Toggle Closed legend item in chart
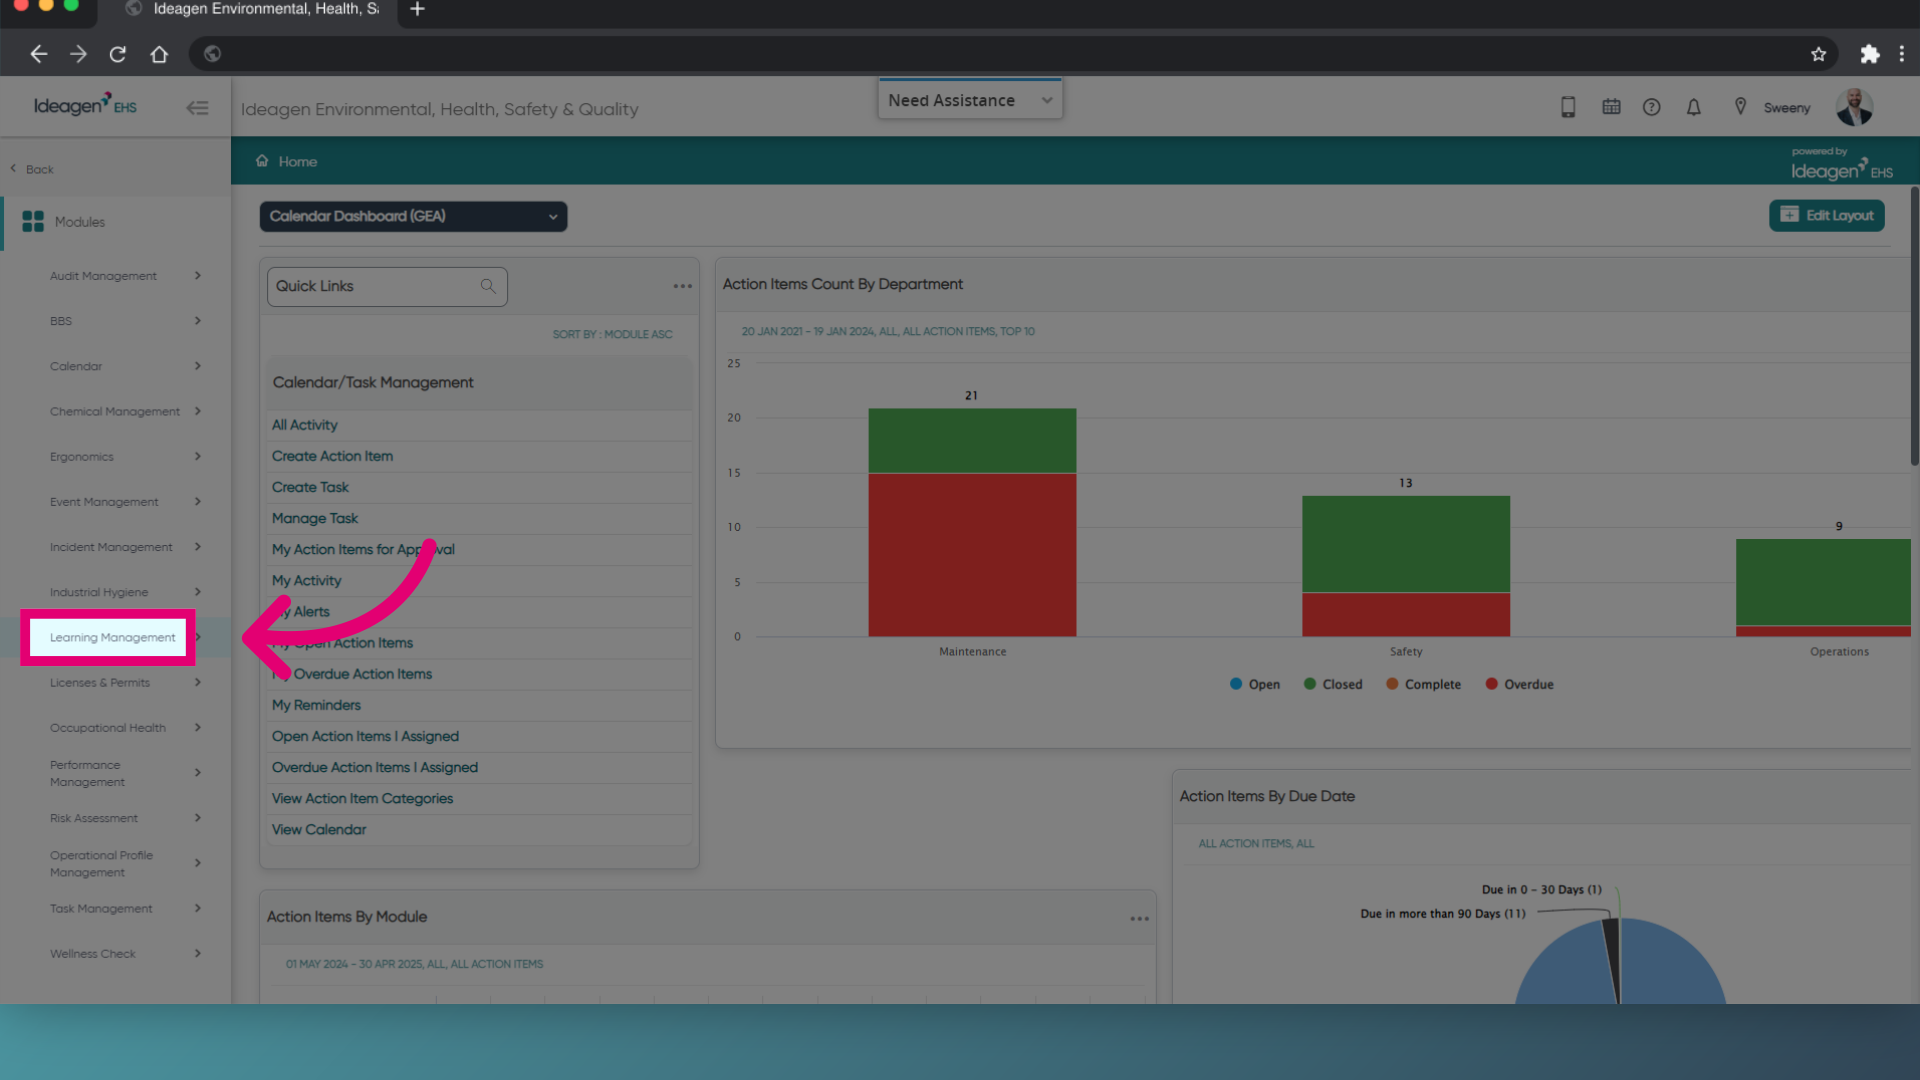This screenshot has width=1920, height=1080. click(x=1332, y=684)
